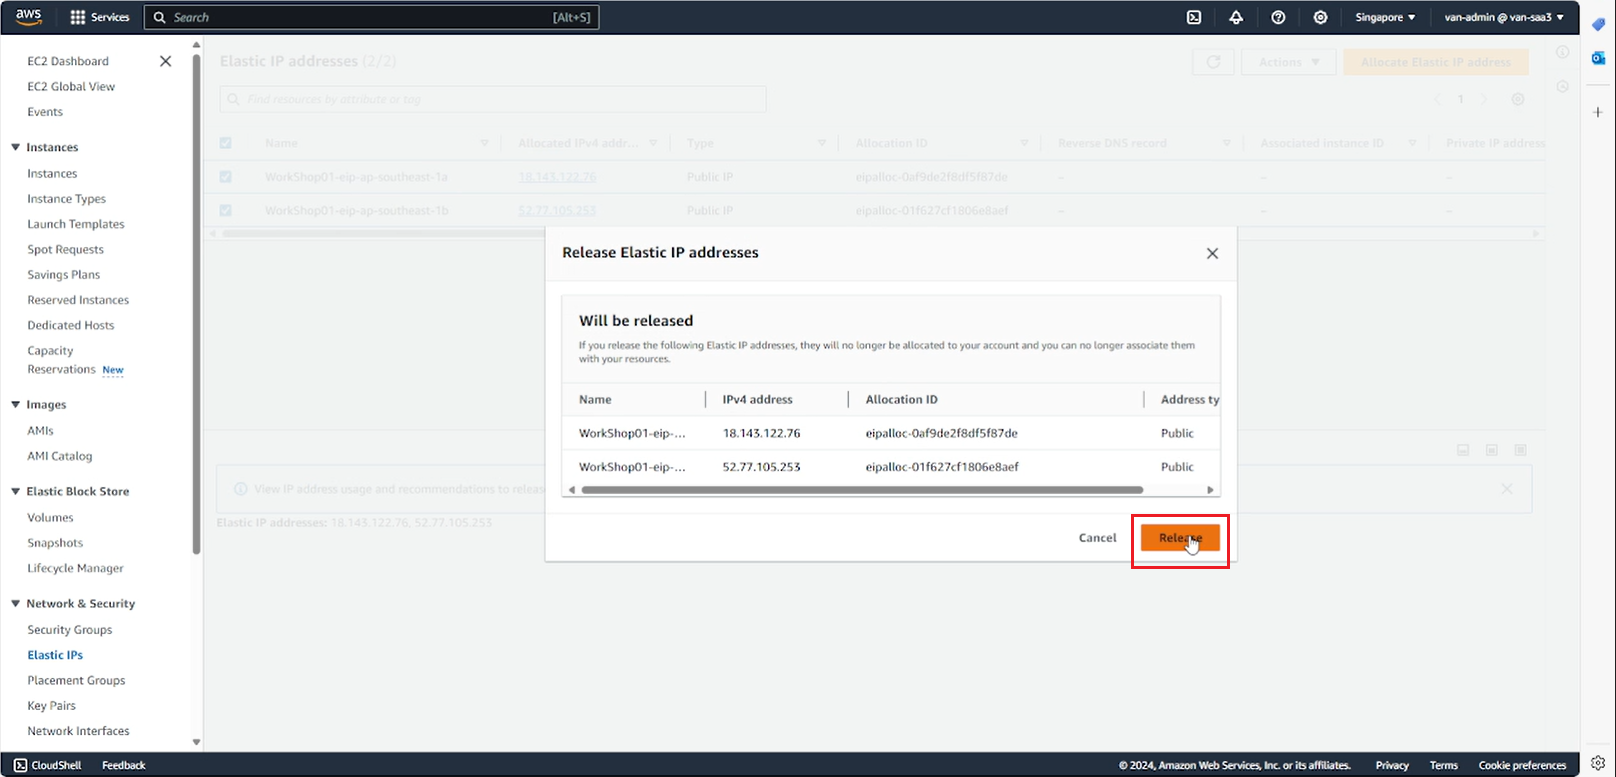This screenshot has height=777, width=1616.
Task: Toggle checkbox for WorkShop01-eip-ap-southeast-1a row
Action: (x=225, y=177)
